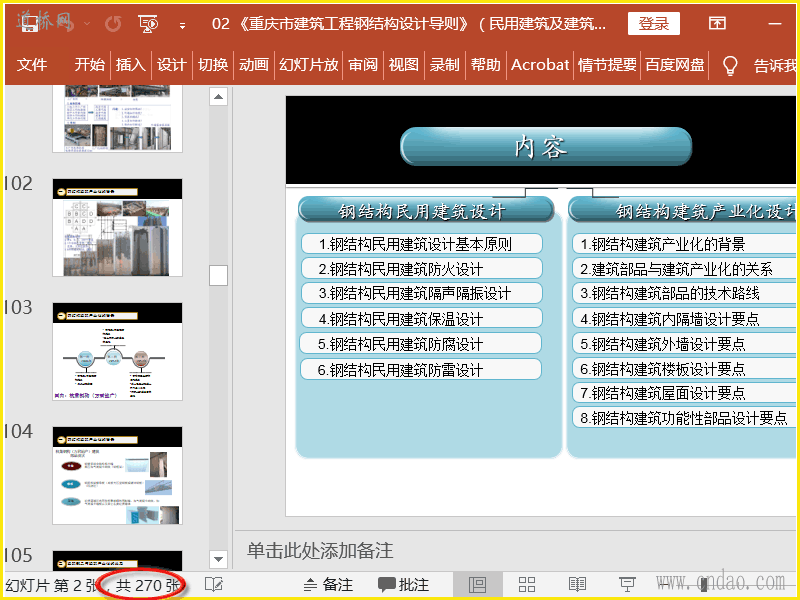Click 4.钢结构民用建筑保温设计 item
The width and height of the screenshot is (800, 600).
click(x=421, y=318)
